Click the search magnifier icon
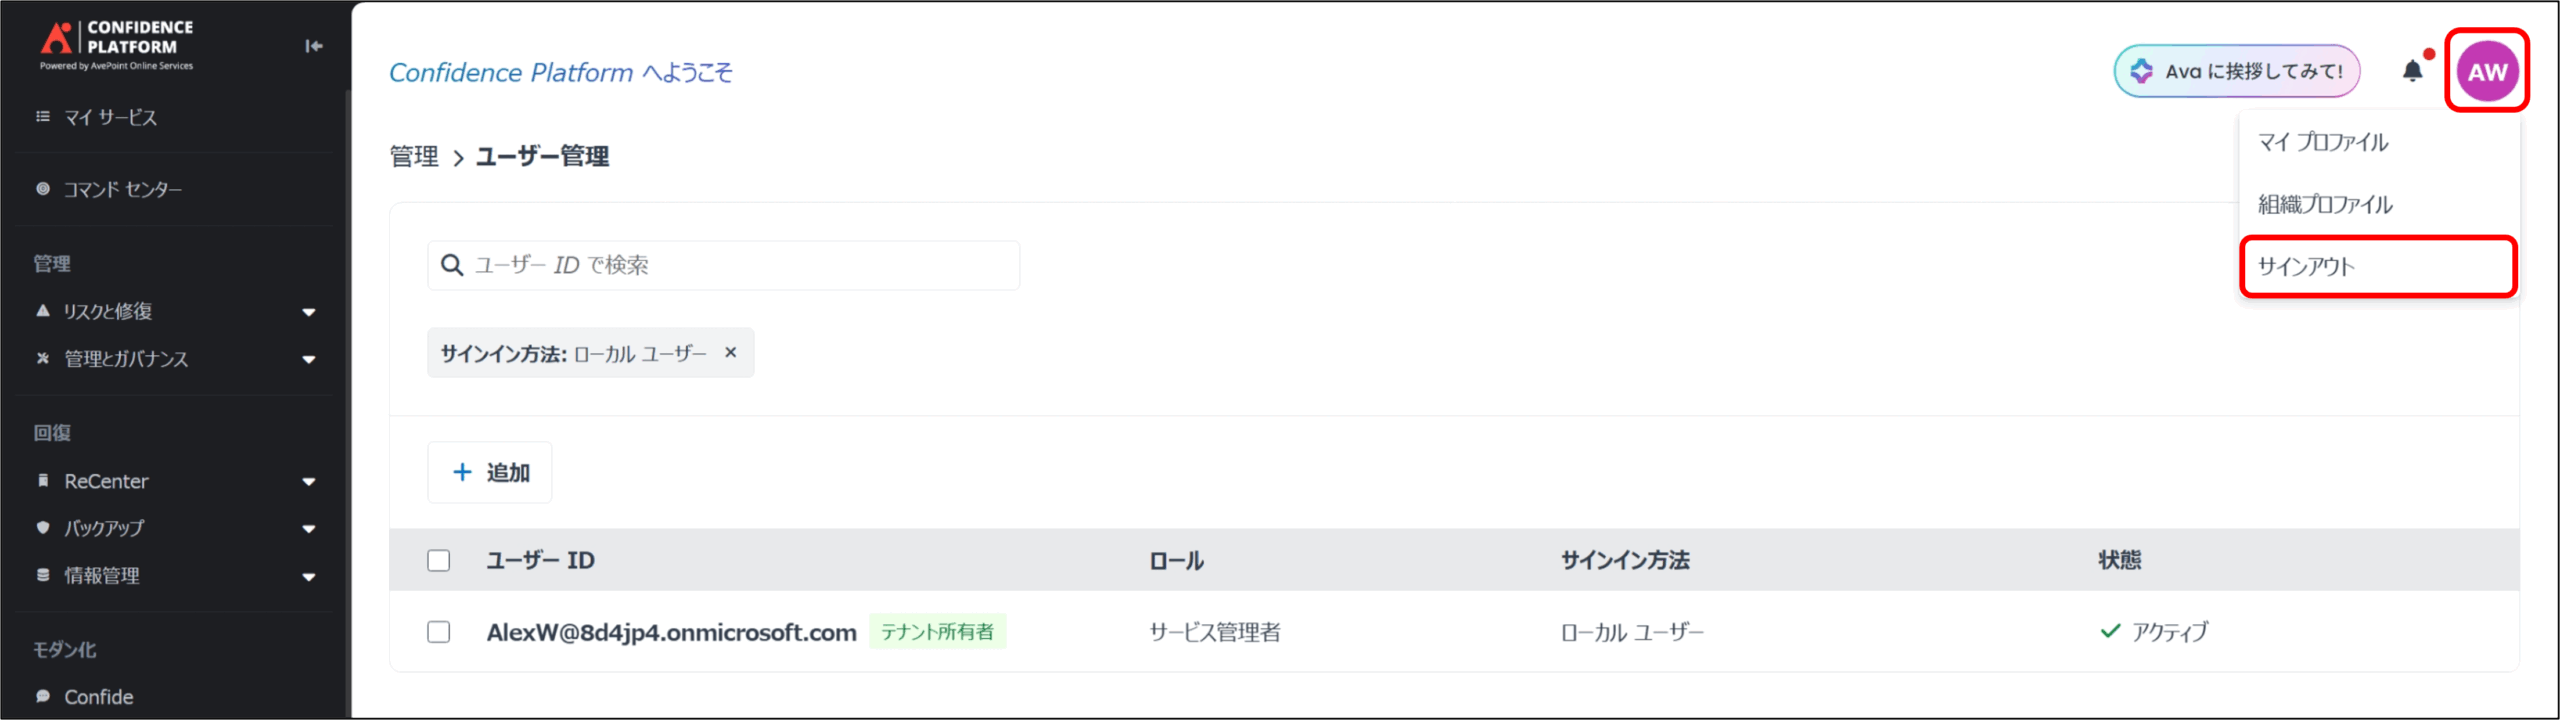This screenshot has width=2560, height=720. [452, 265]
